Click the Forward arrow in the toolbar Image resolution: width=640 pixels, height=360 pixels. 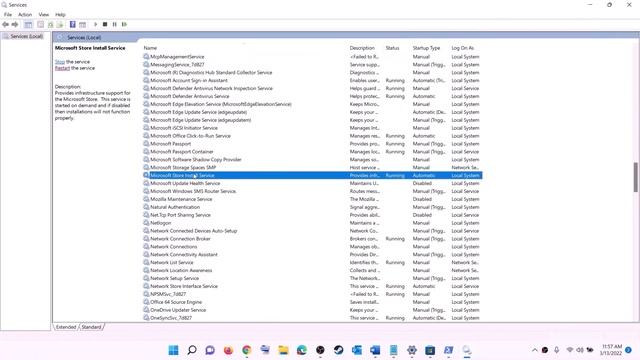click(15, 24)
